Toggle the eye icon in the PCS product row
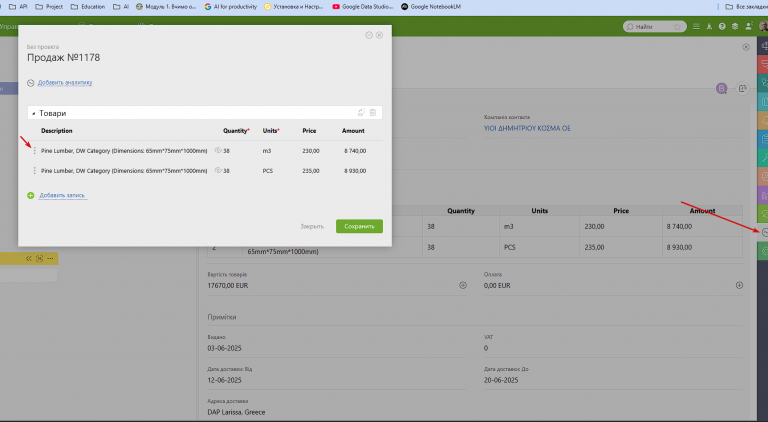 click(x=218, y=170)
